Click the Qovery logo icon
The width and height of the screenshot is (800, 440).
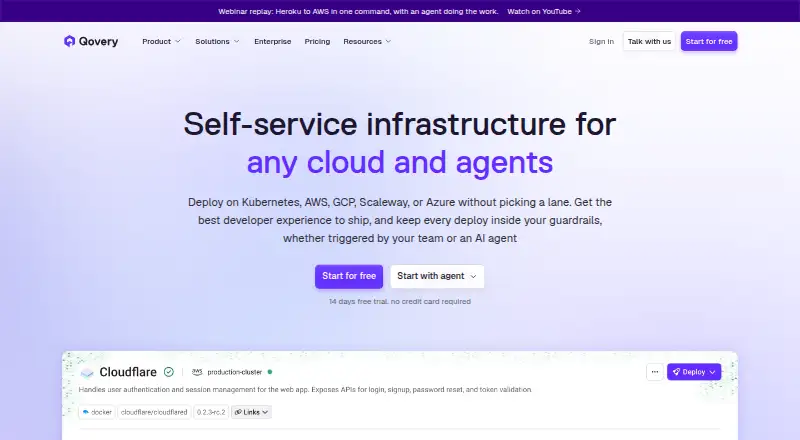(69, 41)
